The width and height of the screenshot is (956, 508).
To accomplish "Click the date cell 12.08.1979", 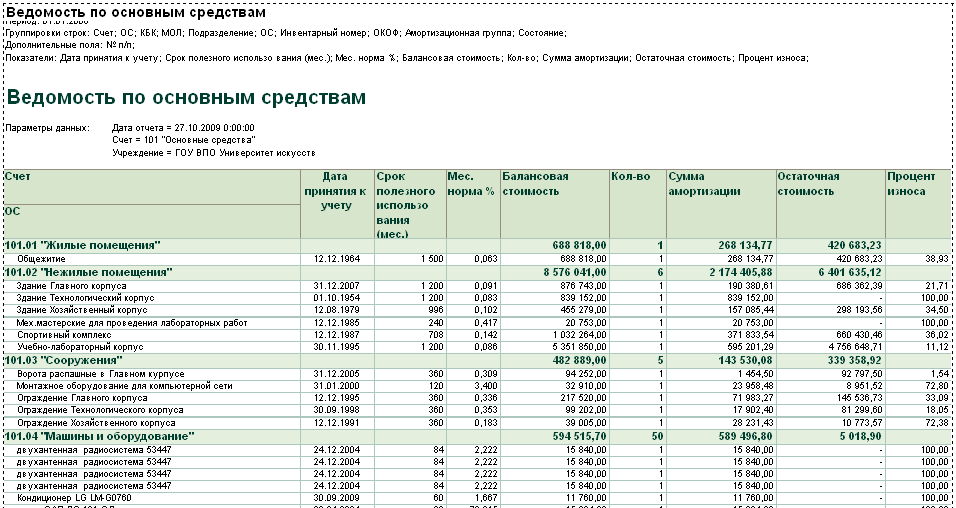I will [337, 310].
